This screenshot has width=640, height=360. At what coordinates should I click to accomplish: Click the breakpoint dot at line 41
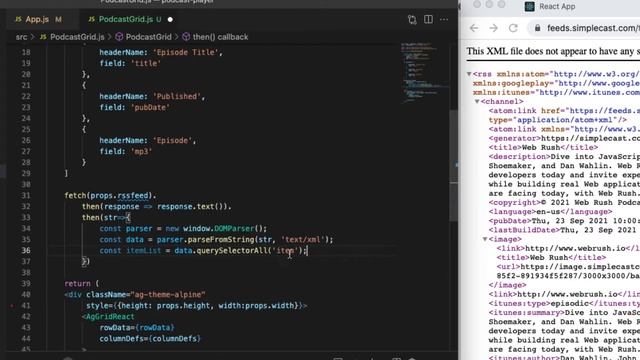[x=12, y=305]
